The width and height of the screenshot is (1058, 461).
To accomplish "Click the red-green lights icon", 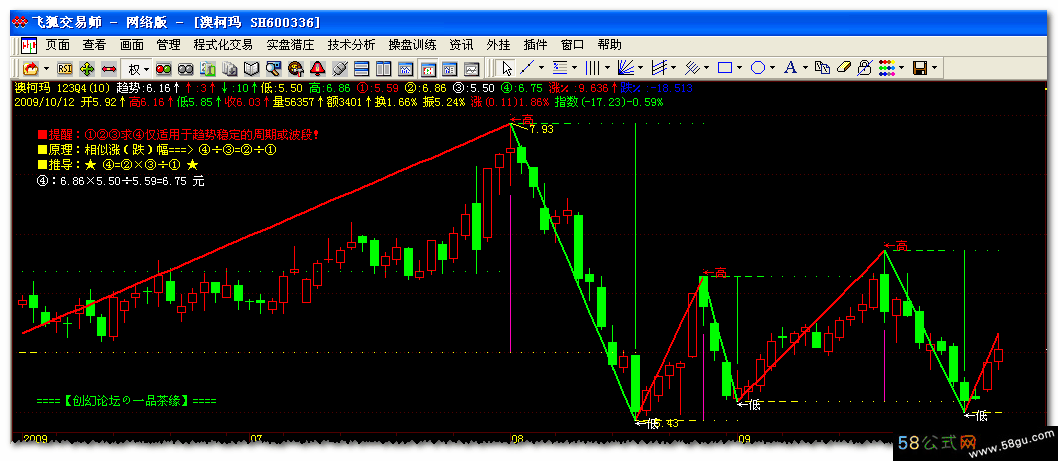I will coord(163,68).
